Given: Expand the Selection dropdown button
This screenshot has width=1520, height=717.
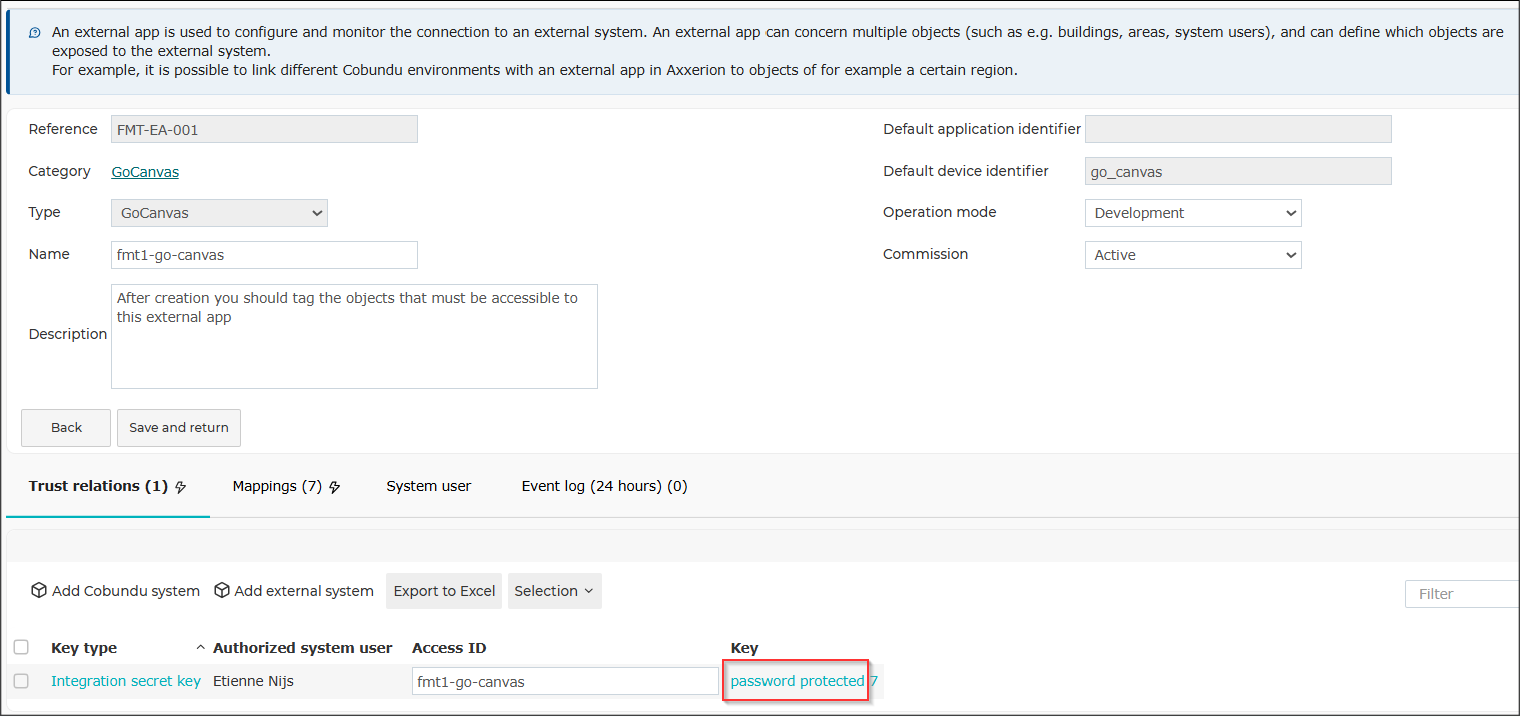Looking at the screenshot, I should pos(554,591).
